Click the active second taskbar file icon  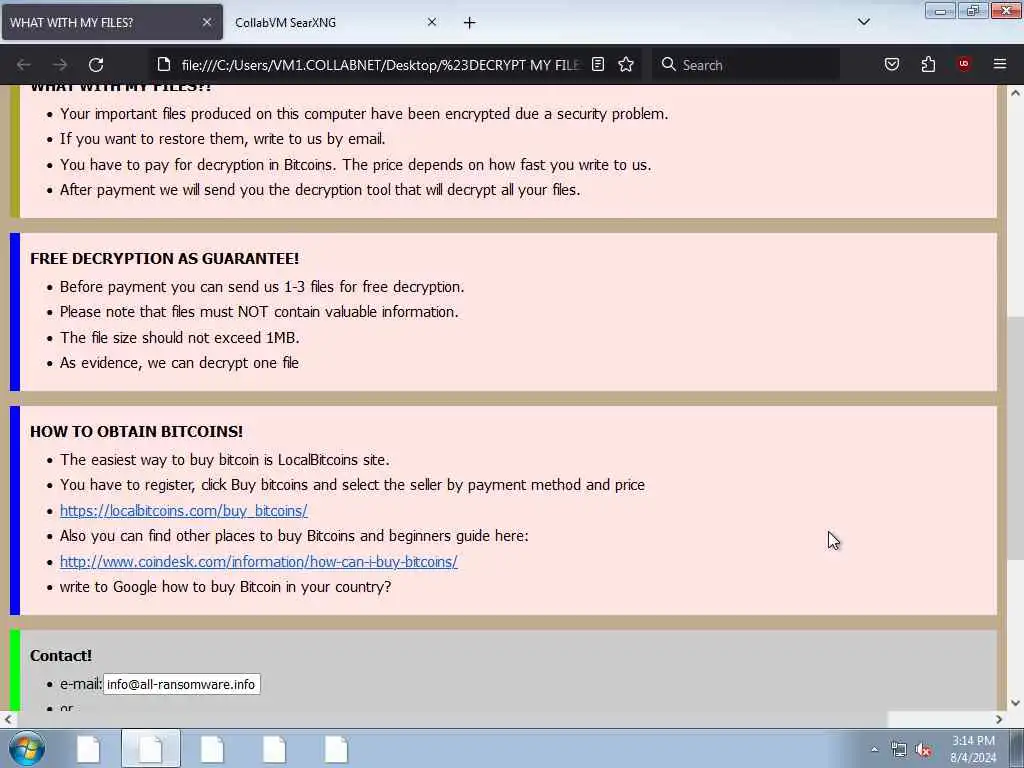coord(151,749)
